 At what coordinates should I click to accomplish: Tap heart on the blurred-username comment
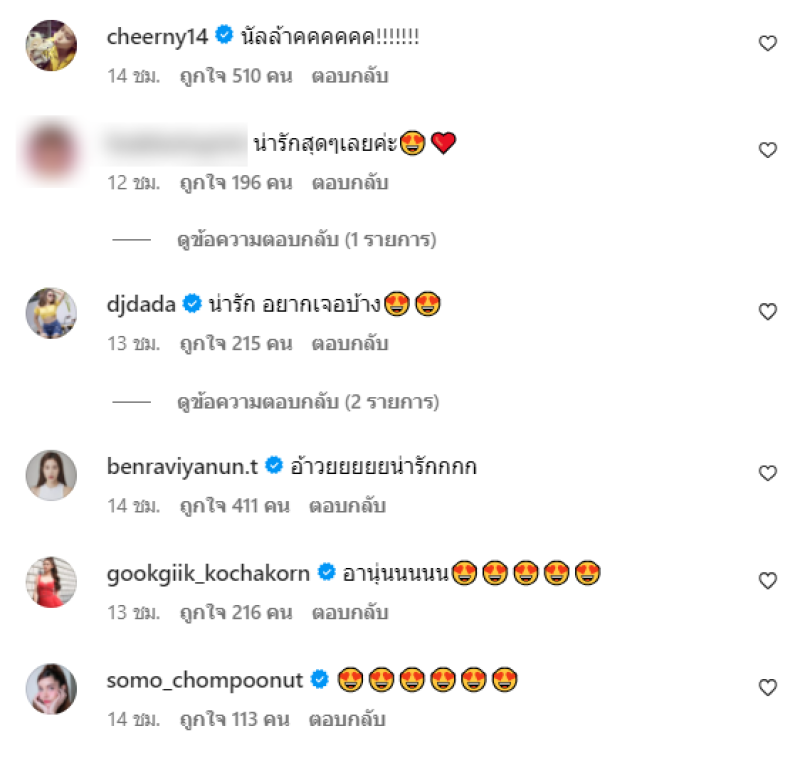tap(767, 151)
